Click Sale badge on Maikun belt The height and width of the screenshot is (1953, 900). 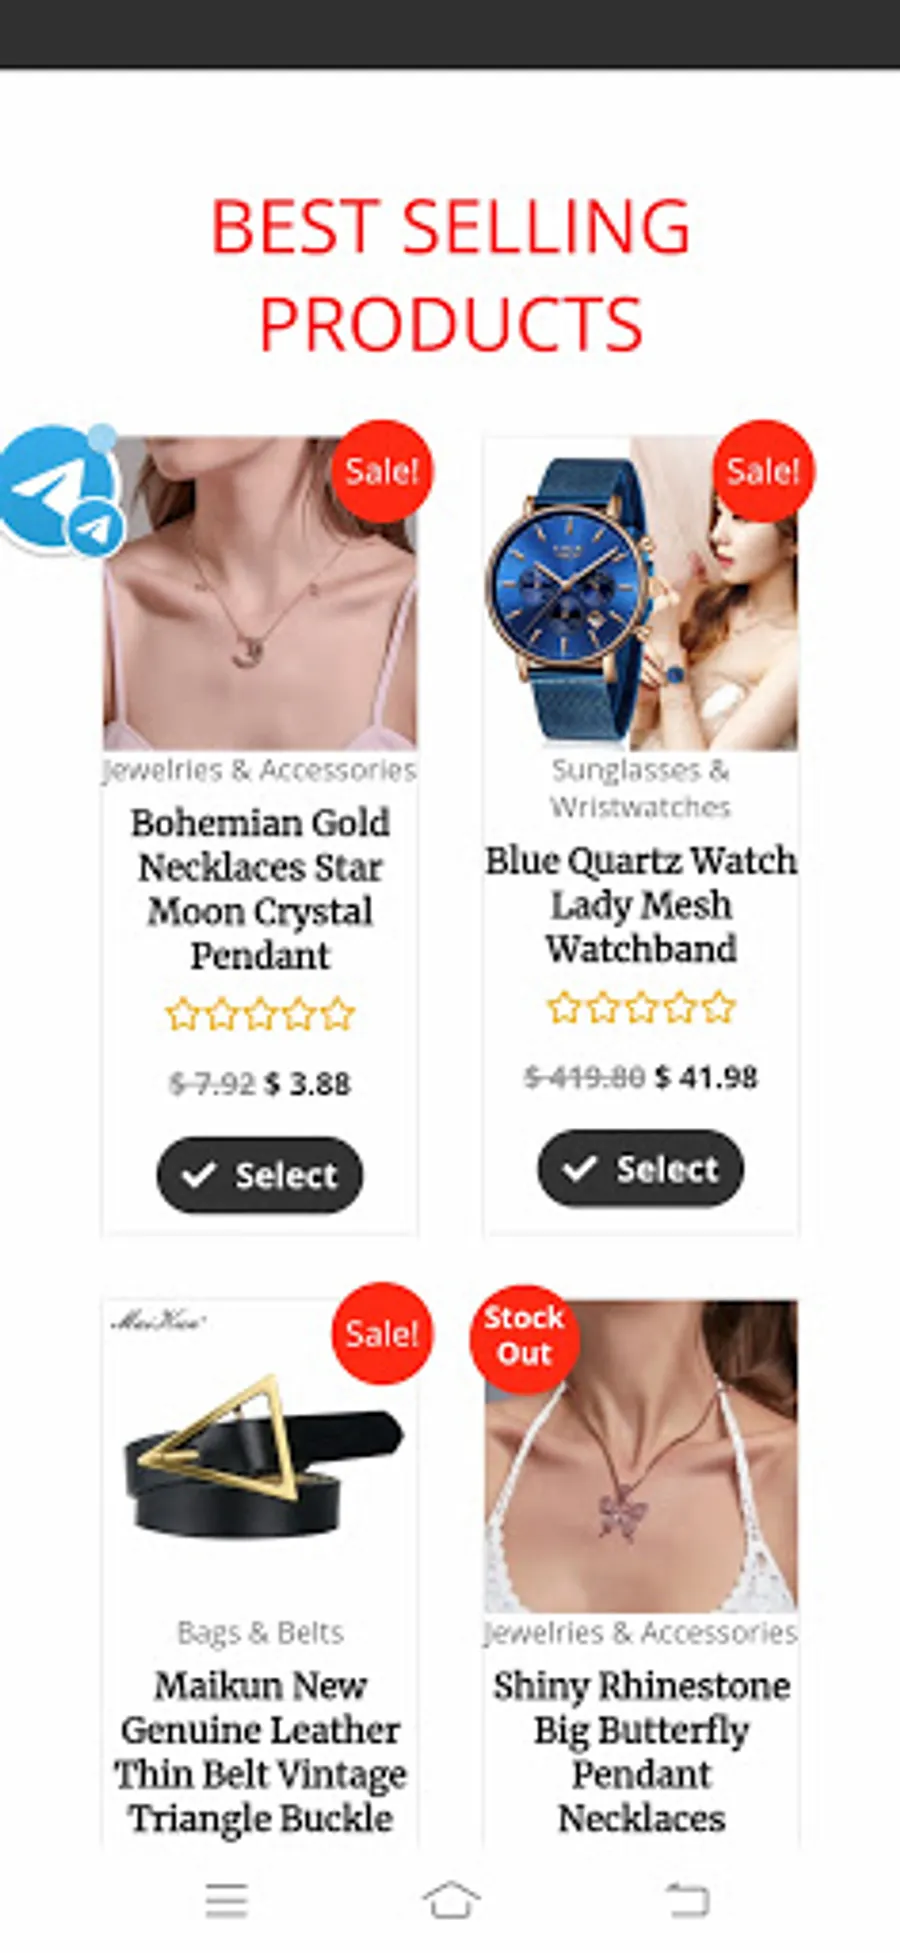(382, 1334)
